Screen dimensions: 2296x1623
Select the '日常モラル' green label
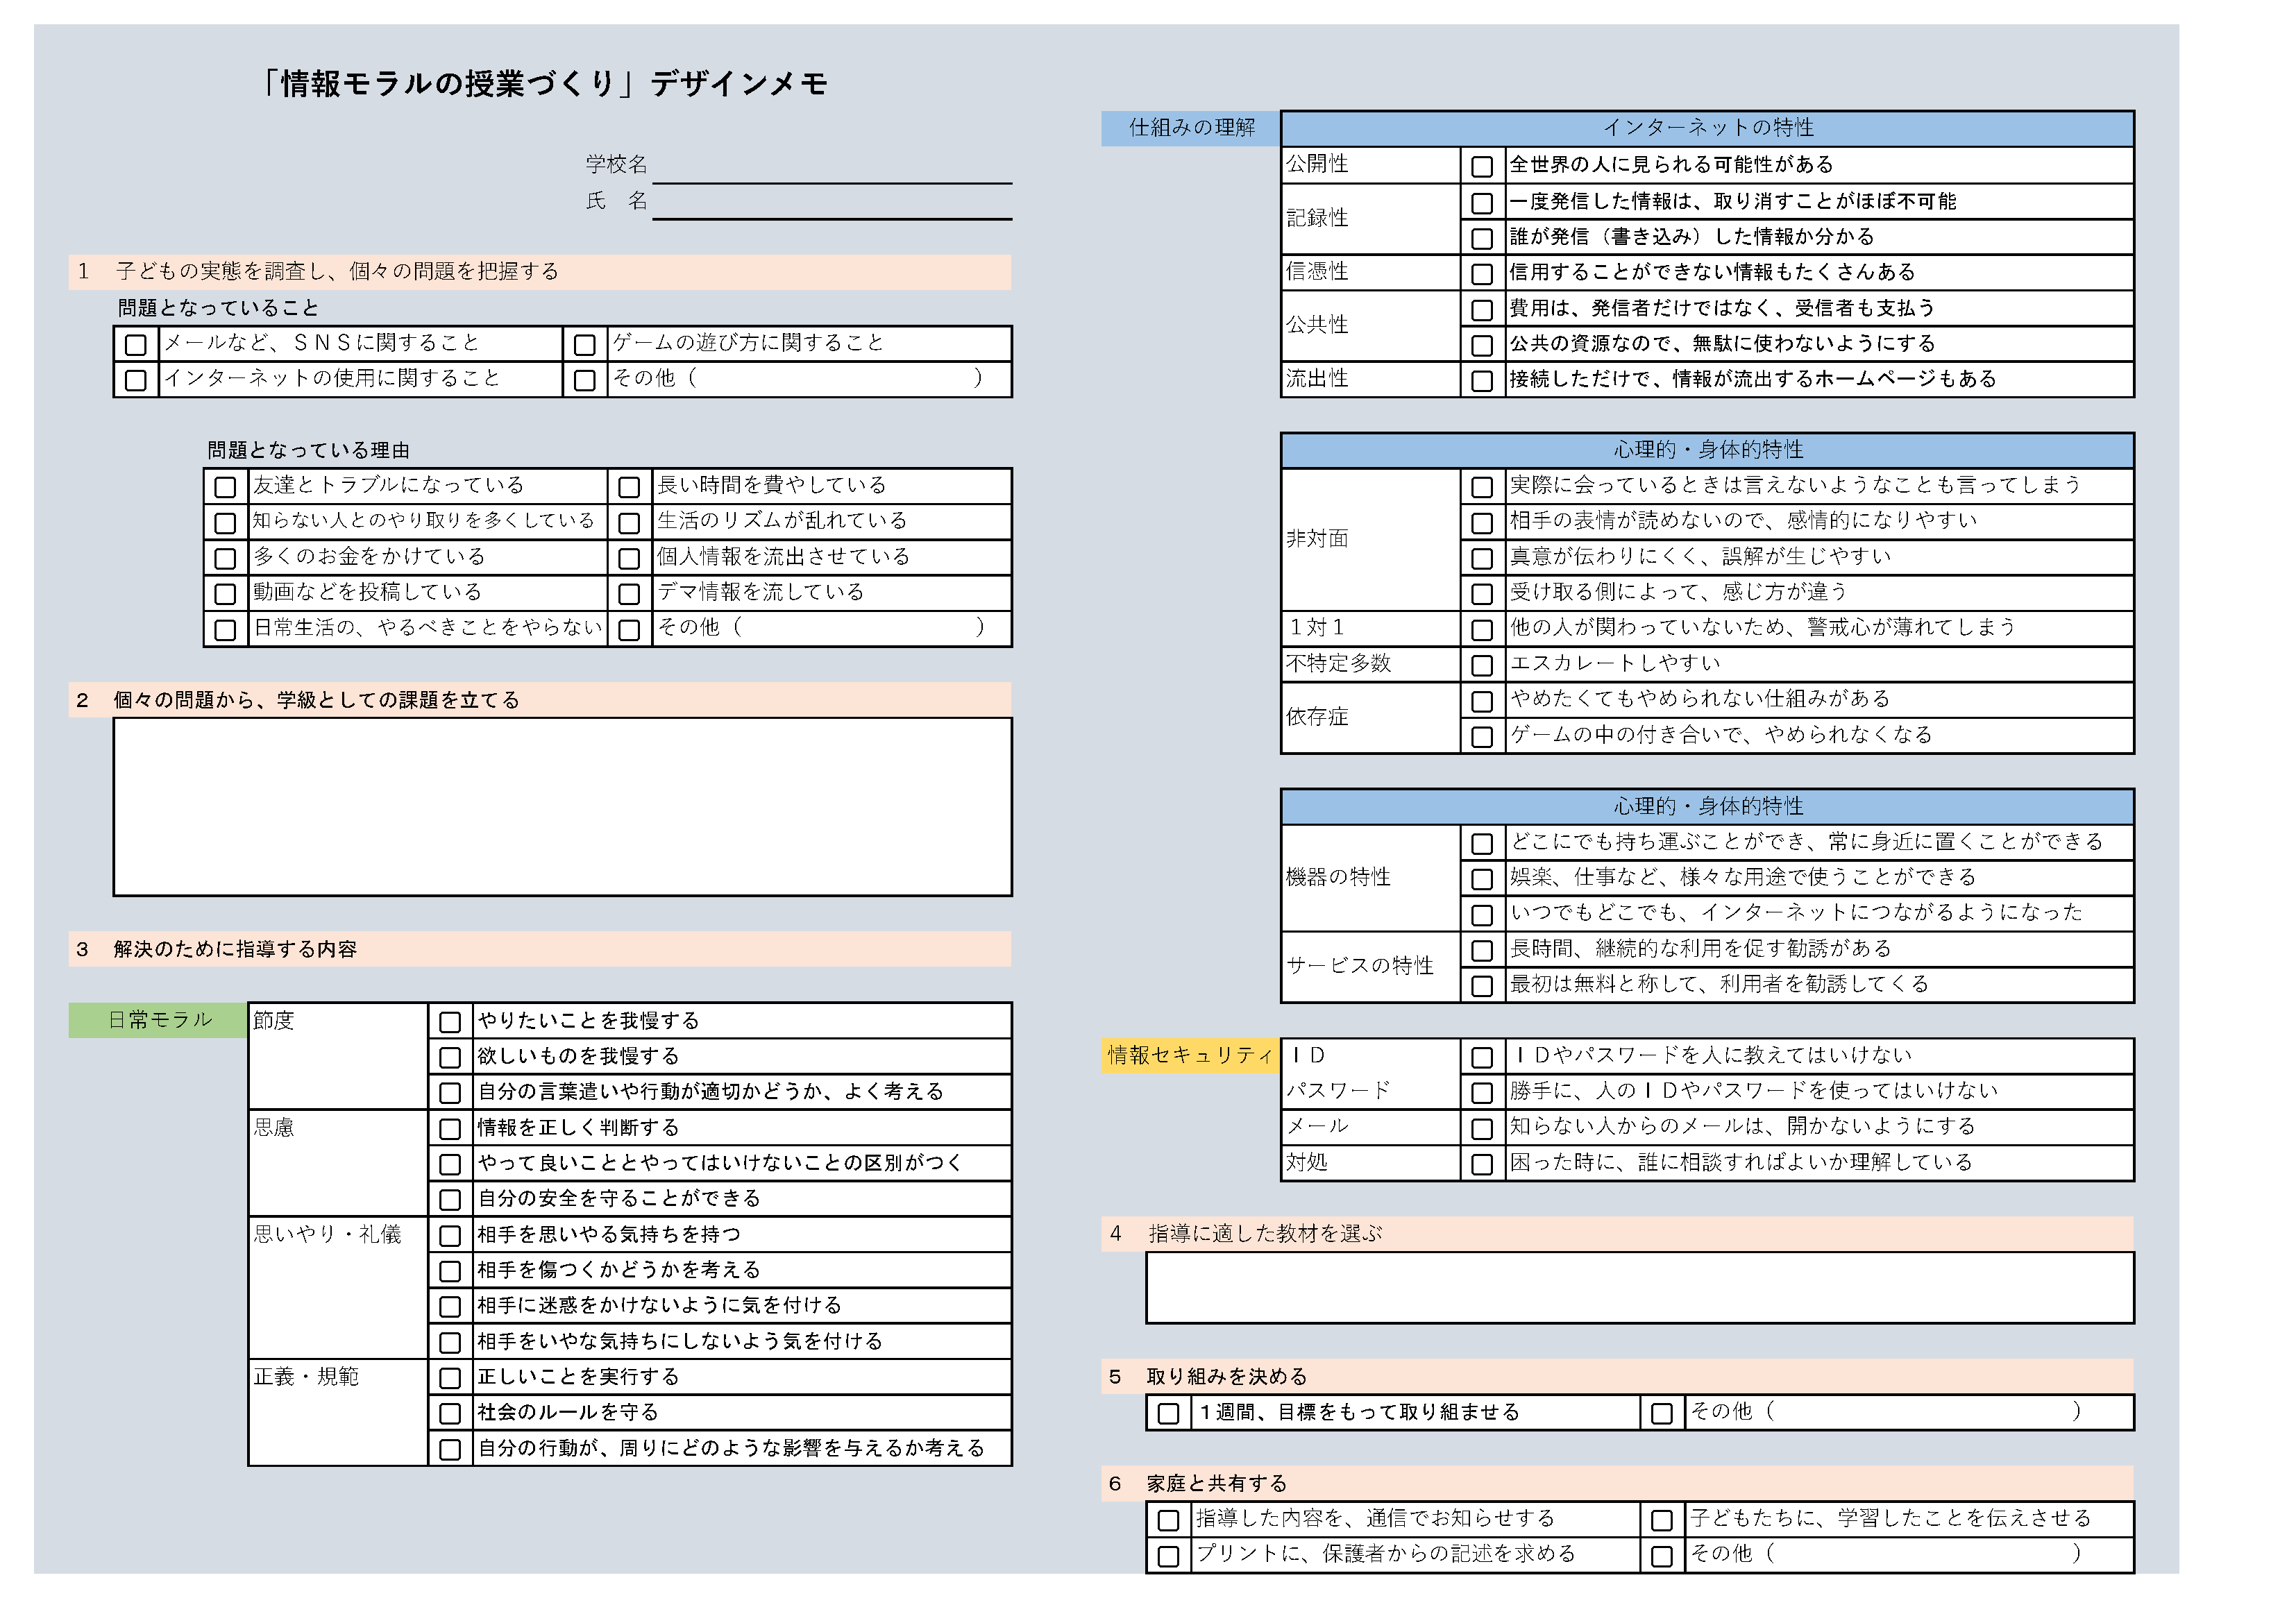158,1020
